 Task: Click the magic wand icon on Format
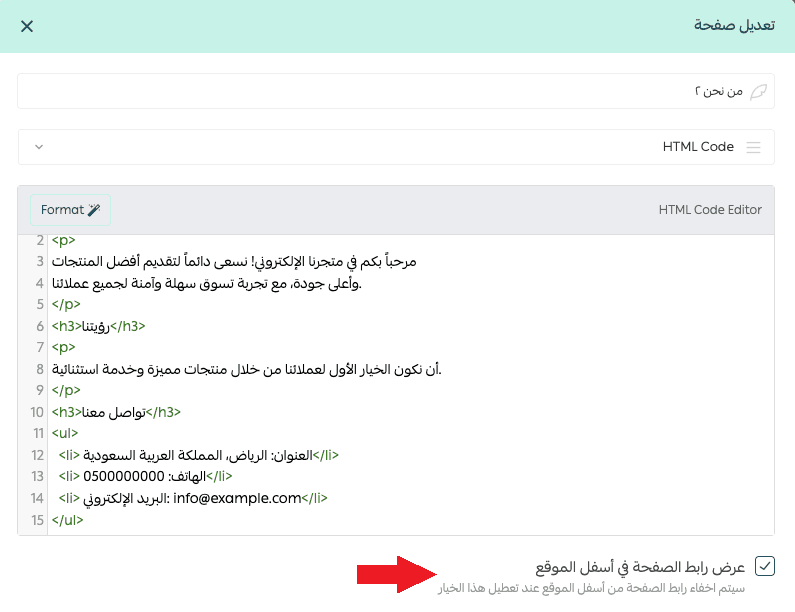pyautogui.click(x=95, y=210)
